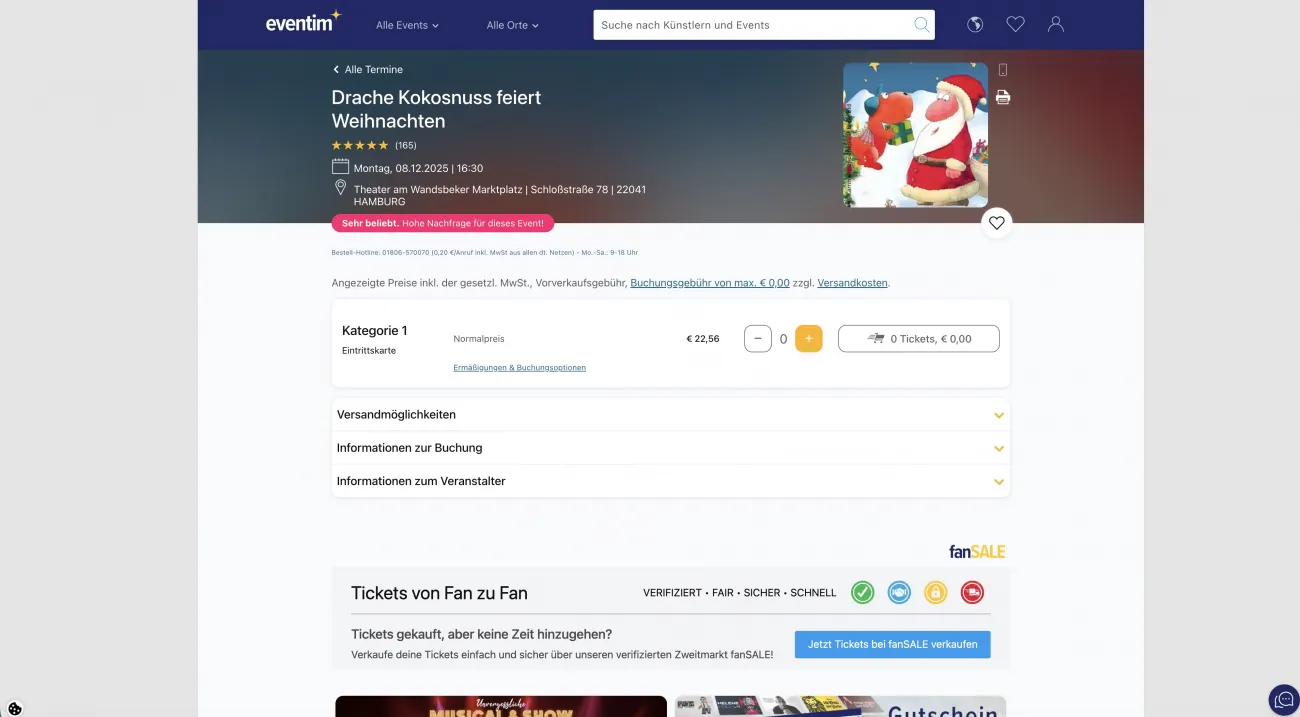Click the magnifying glass search icon

point(919,24)
